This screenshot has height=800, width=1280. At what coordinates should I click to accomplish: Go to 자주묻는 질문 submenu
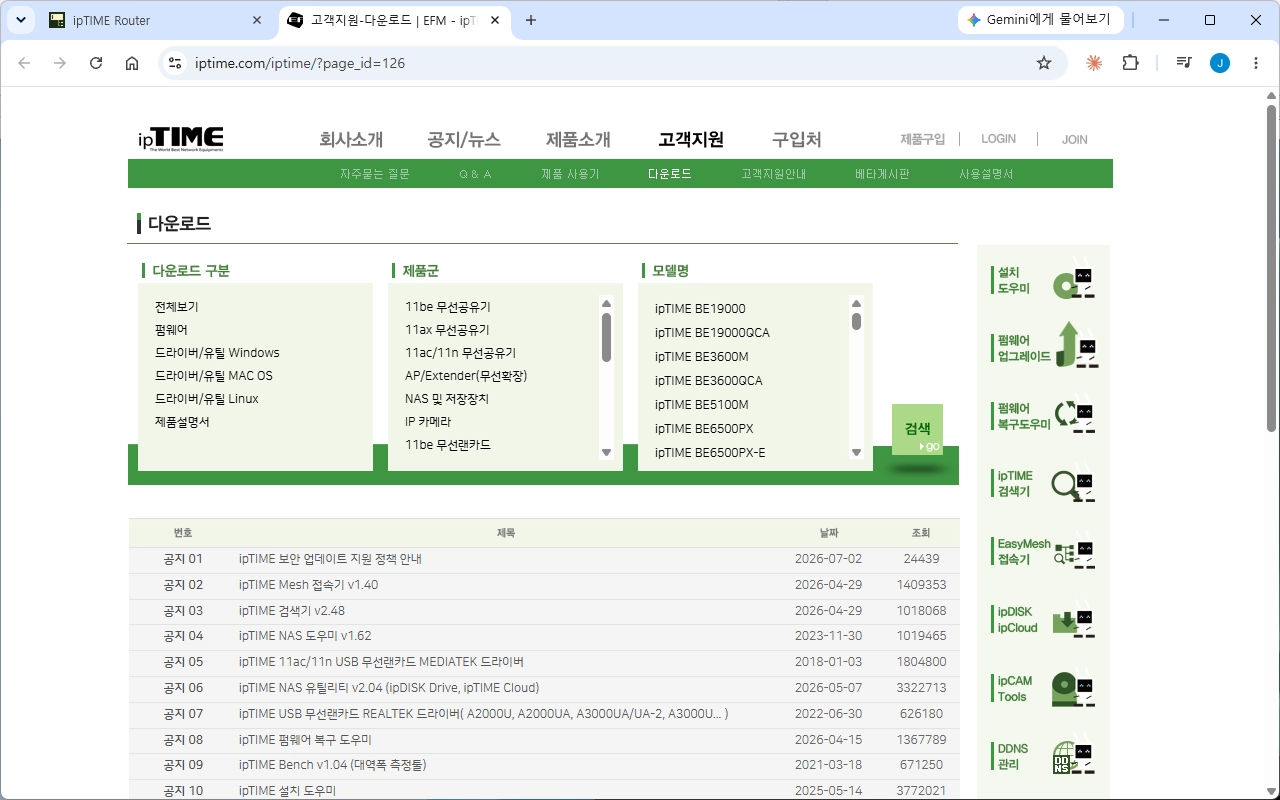[375, 174]
